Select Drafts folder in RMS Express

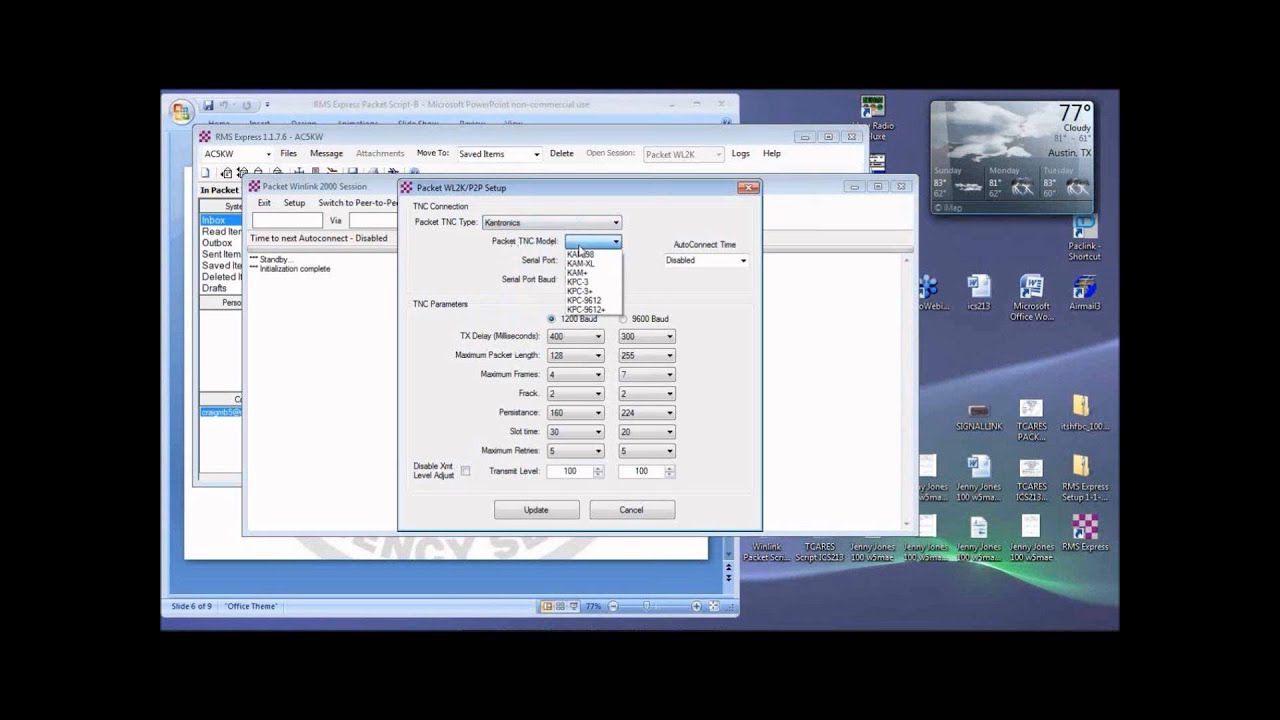[x=214, y=288]
